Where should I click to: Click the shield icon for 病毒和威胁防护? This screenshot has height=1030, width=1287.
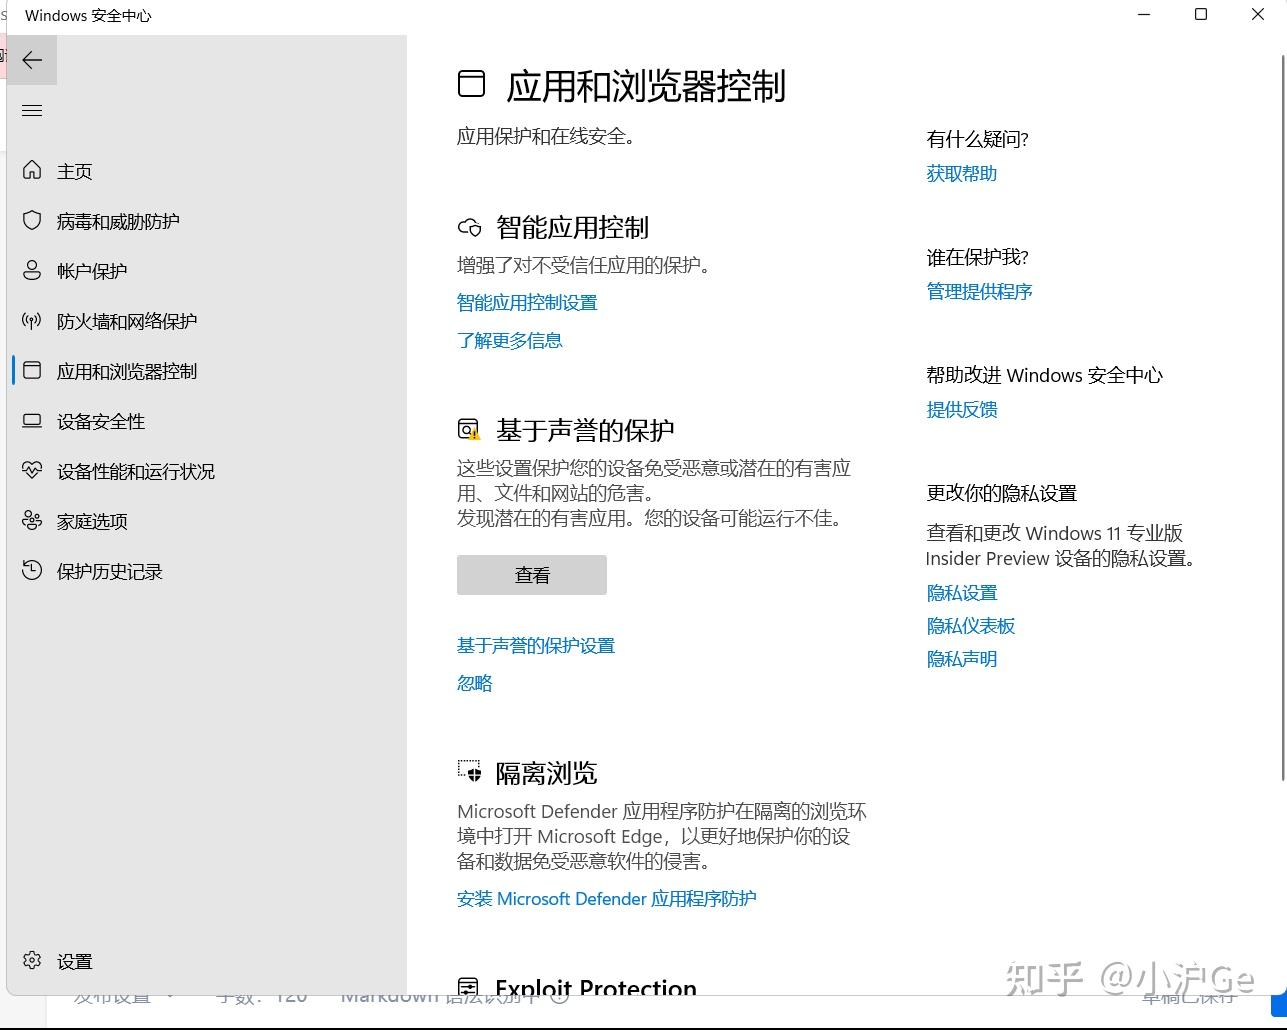(x=32, y=220)
